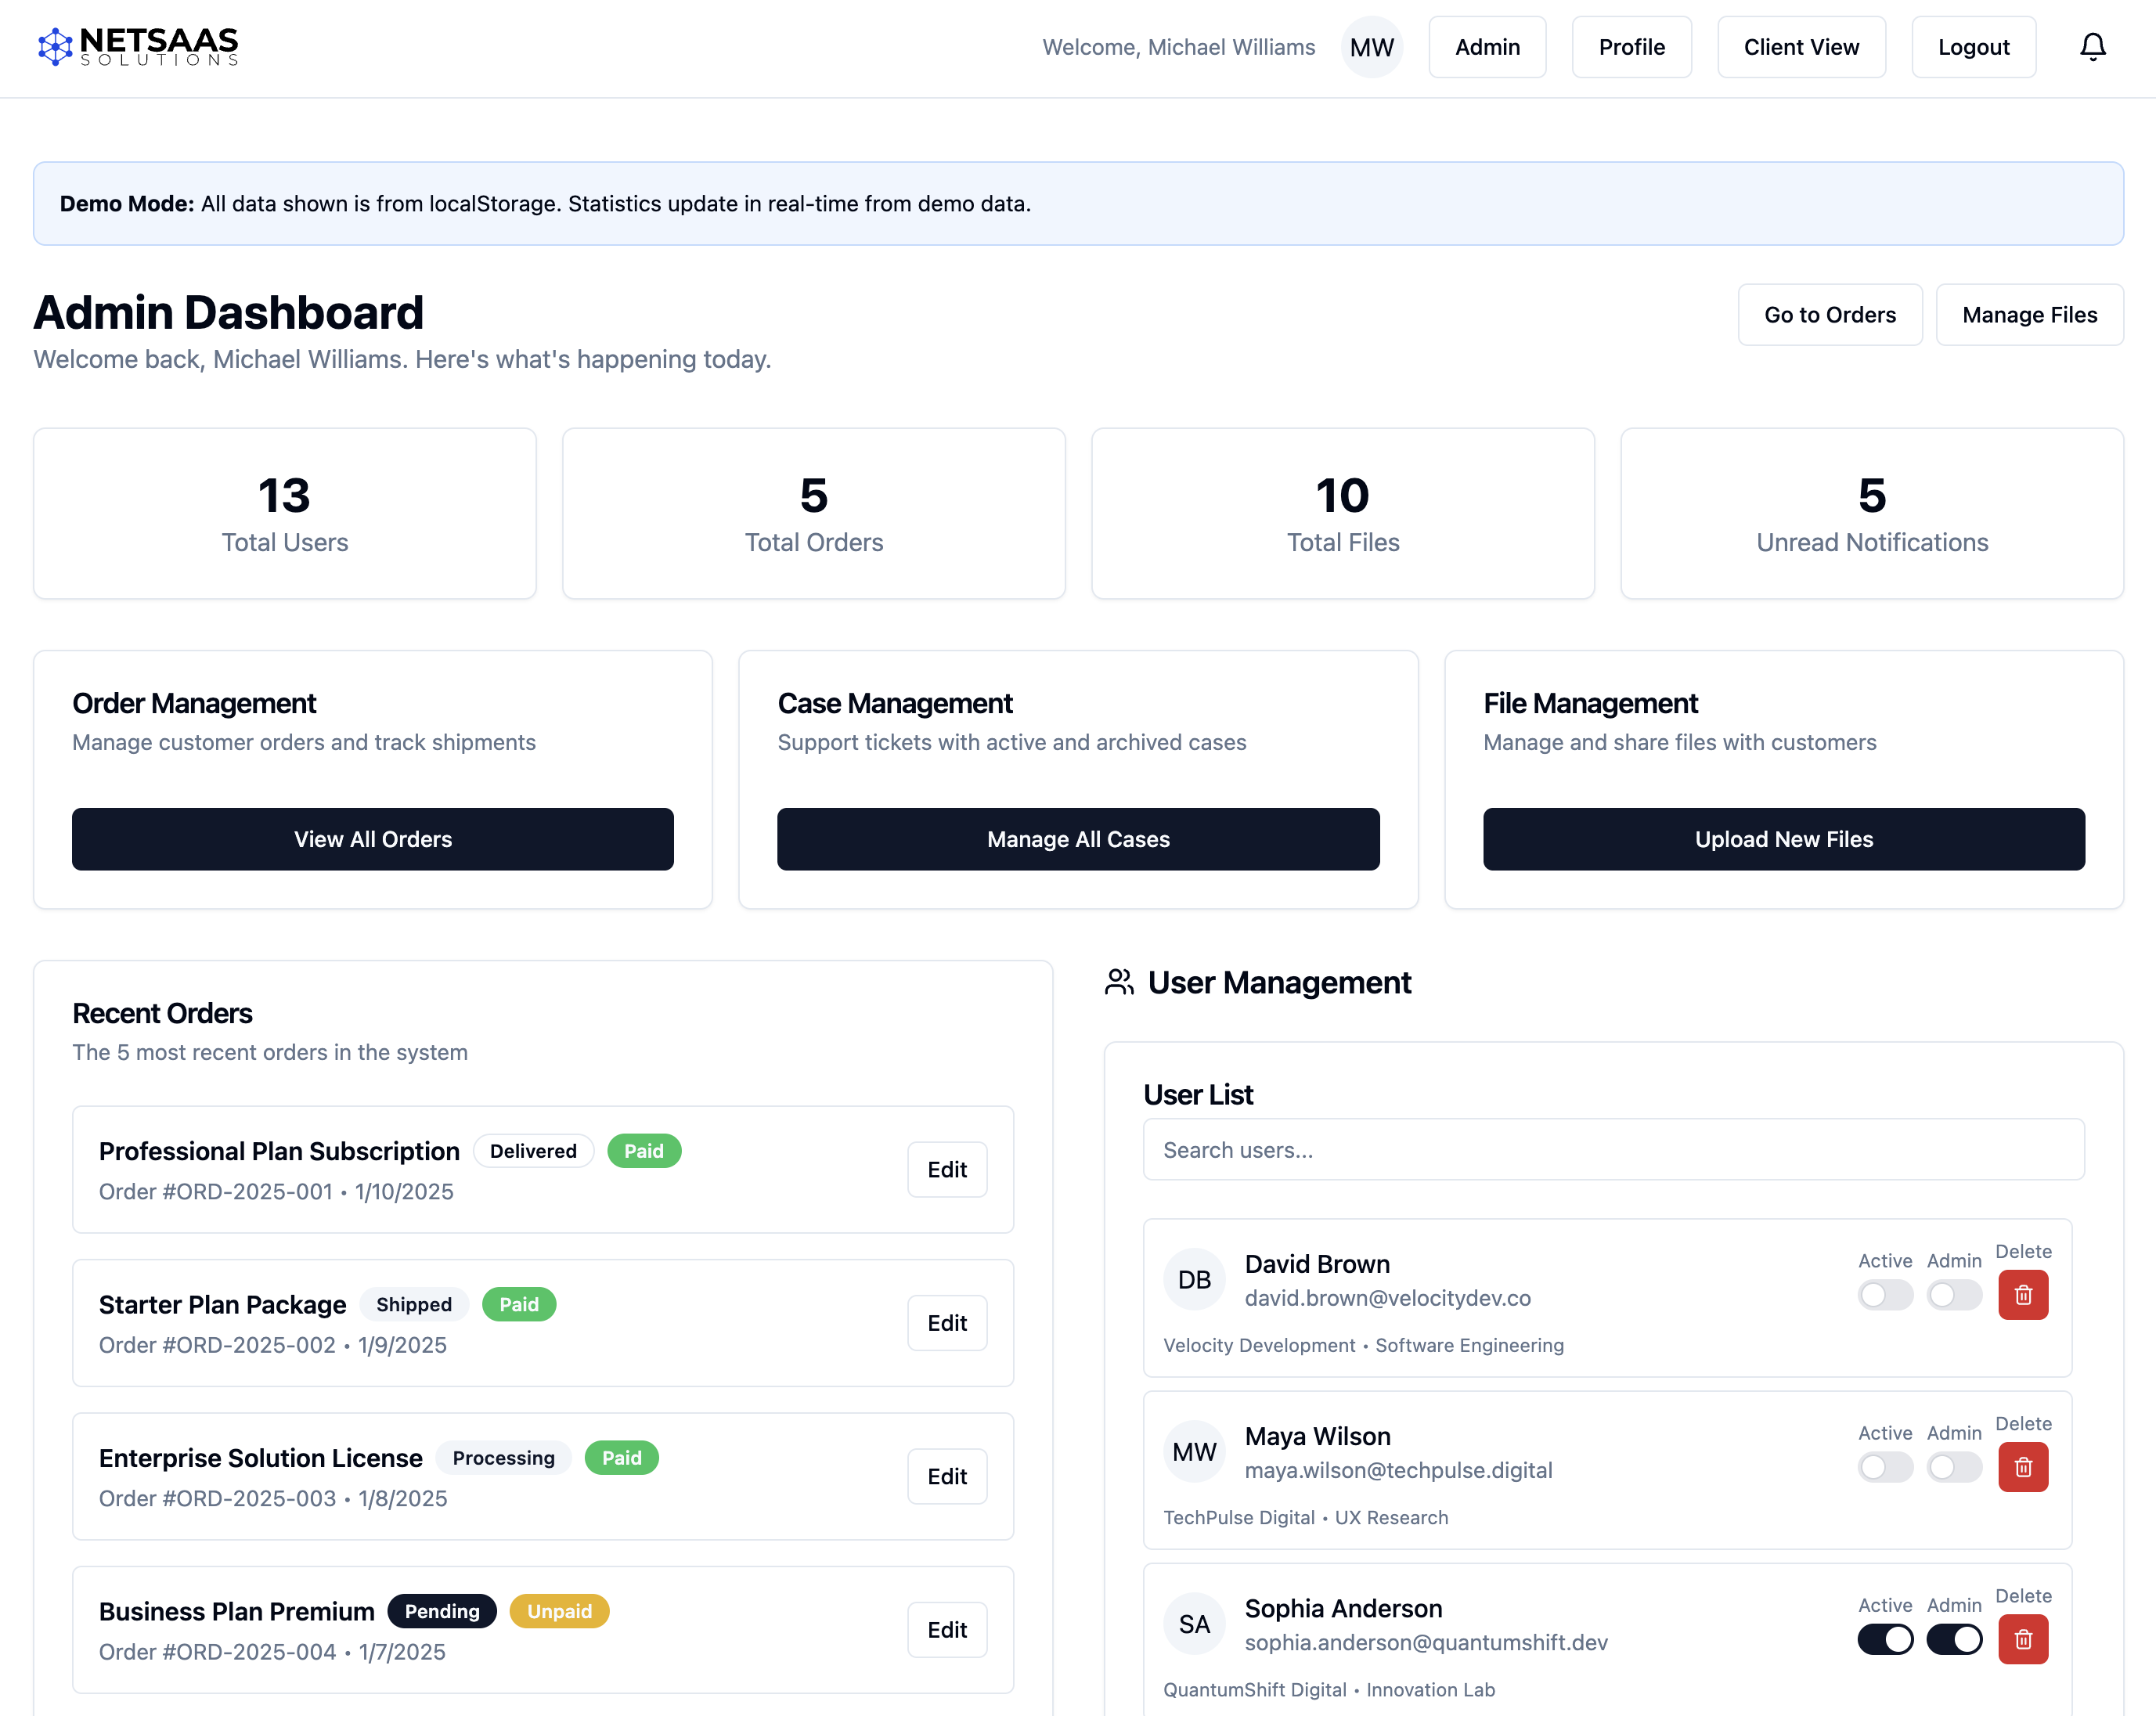Delete Maya Wilson using the trash icon
The height and width of the screenshot is (1716, 2156).
(x=2023, y=1467)
